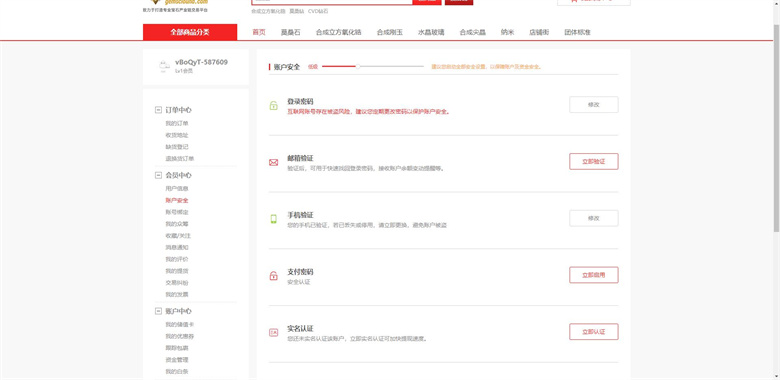This screenshot has width=780, height=380.
Task: Click the 登录密码 heading
Action: pos(300,101)
